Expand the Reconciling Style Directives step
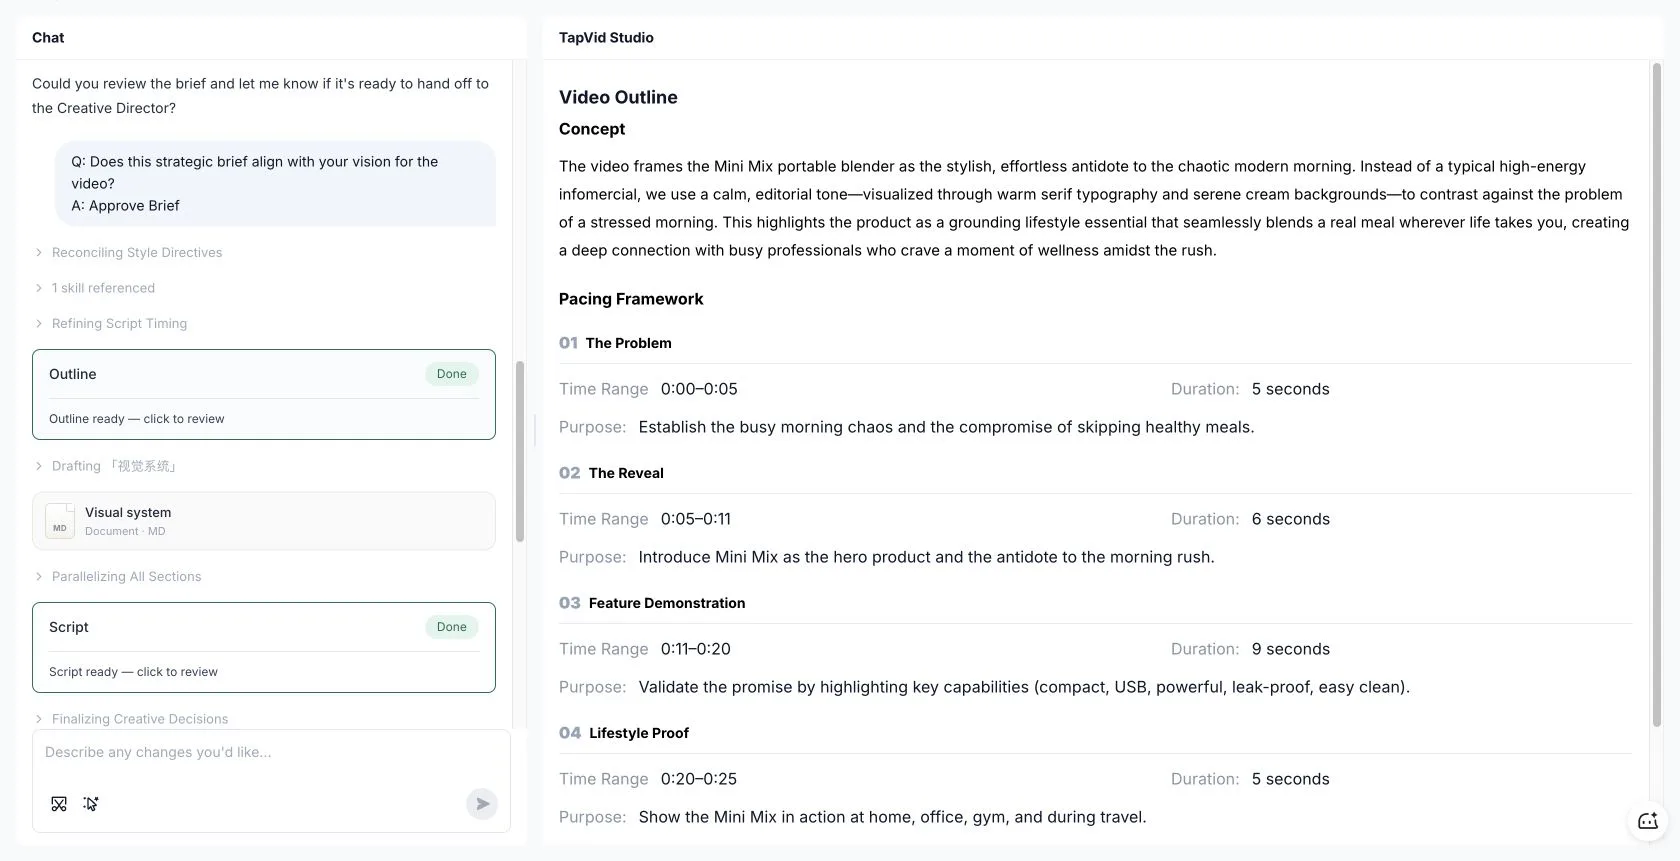1680x861 pixels. click(x=128, y=253)
